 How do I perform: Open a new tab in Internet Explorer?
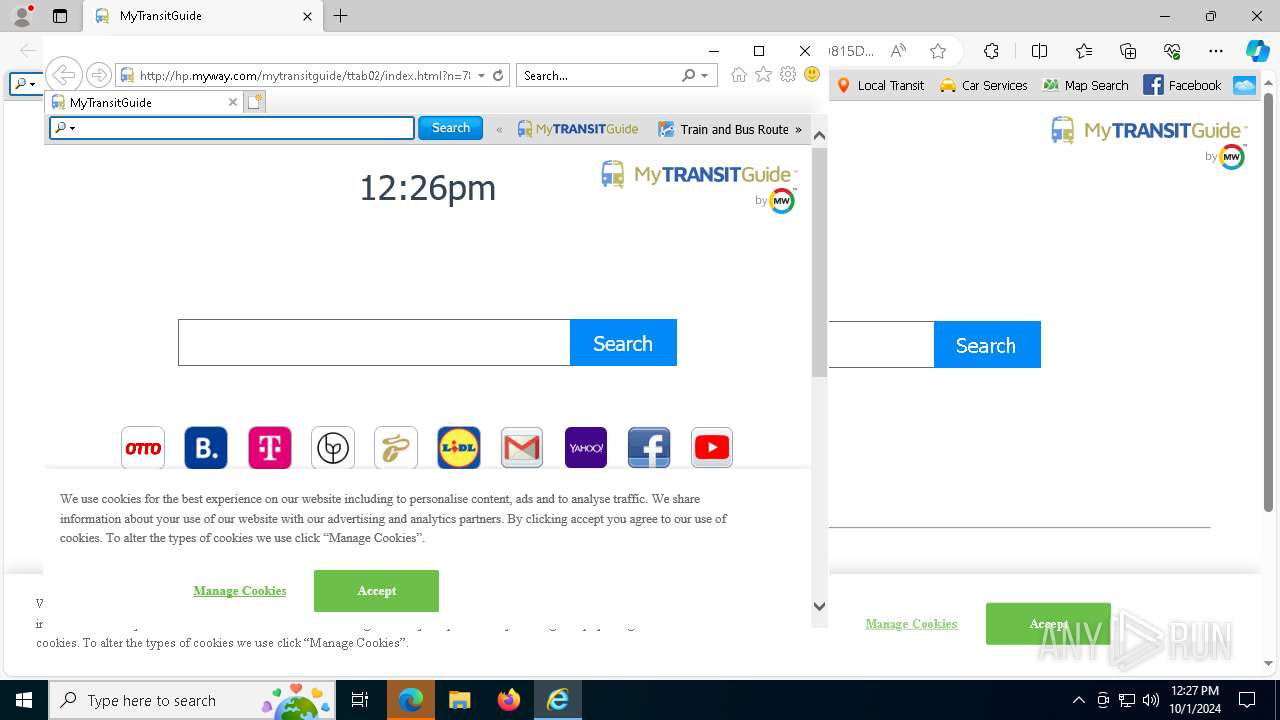click(x=255, y=102)
